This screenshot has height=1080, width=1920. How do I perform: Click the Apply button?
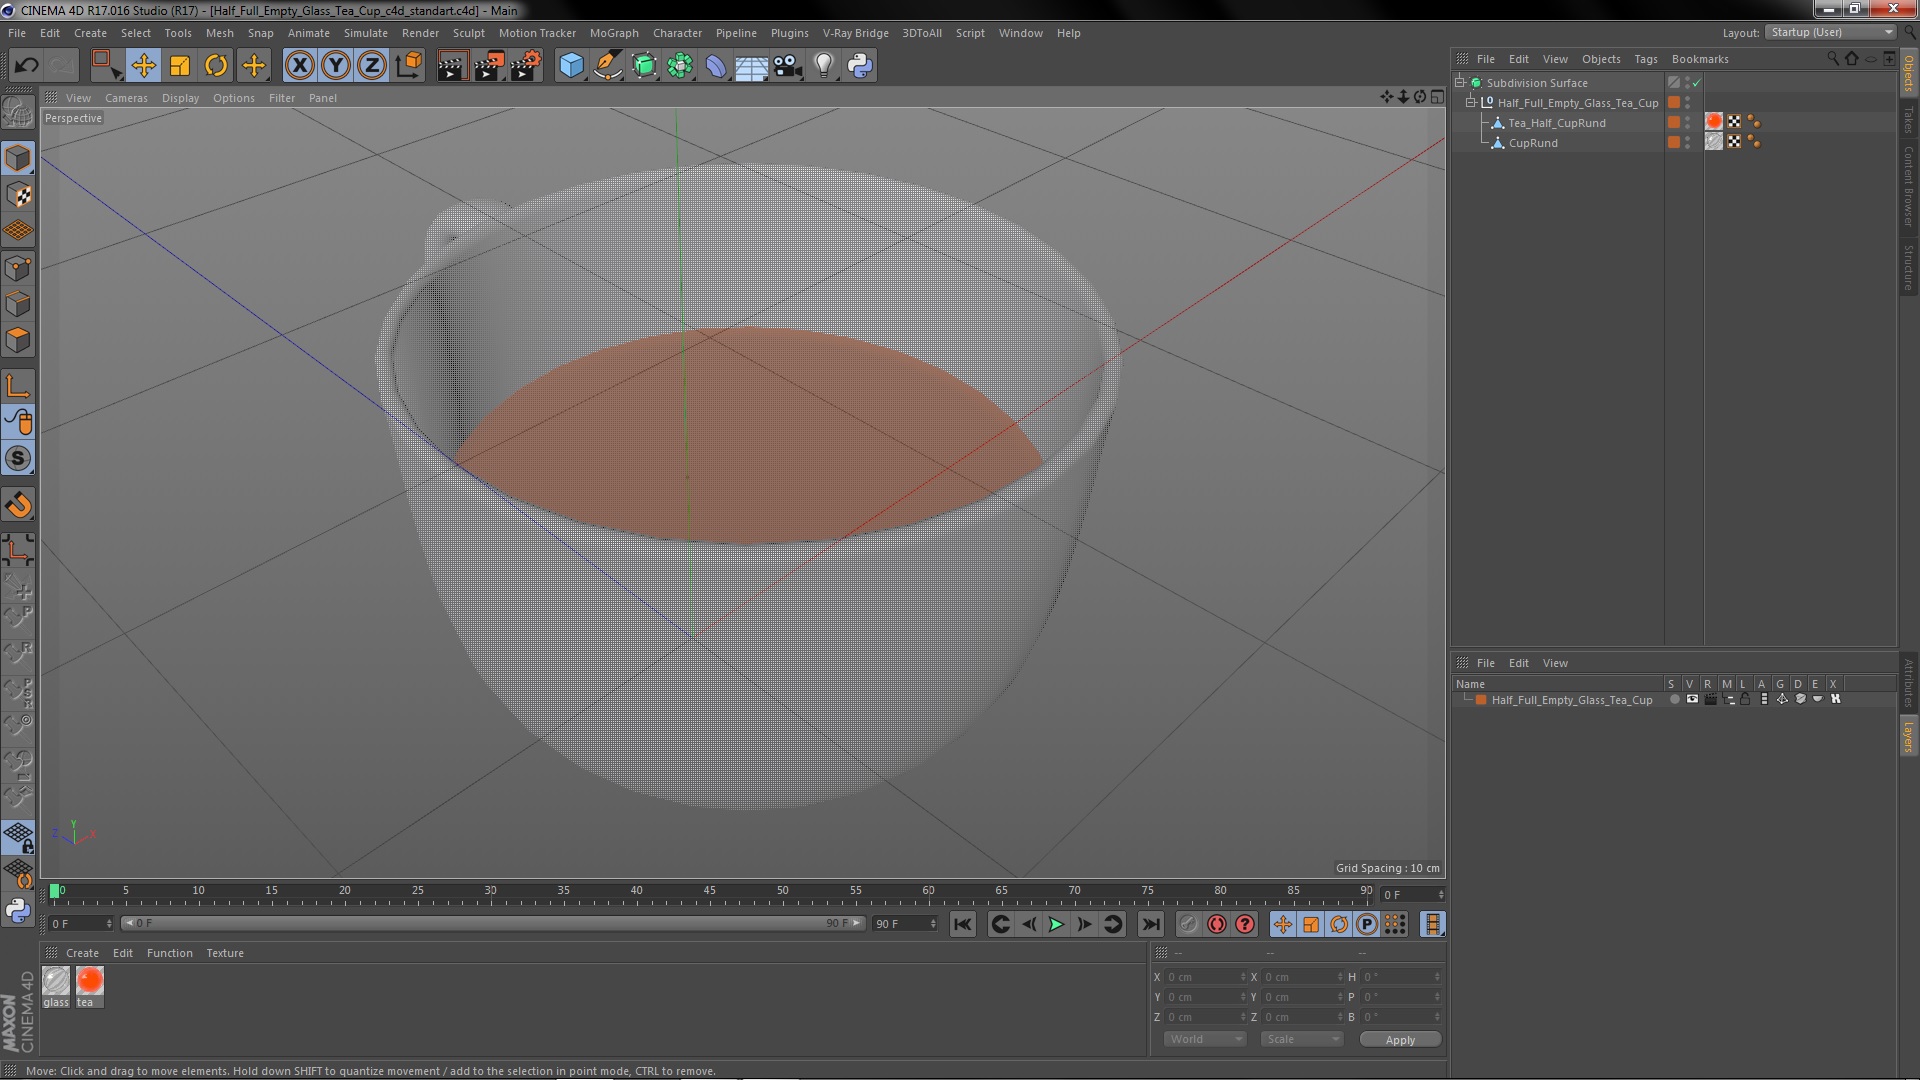point(1399,1040)
